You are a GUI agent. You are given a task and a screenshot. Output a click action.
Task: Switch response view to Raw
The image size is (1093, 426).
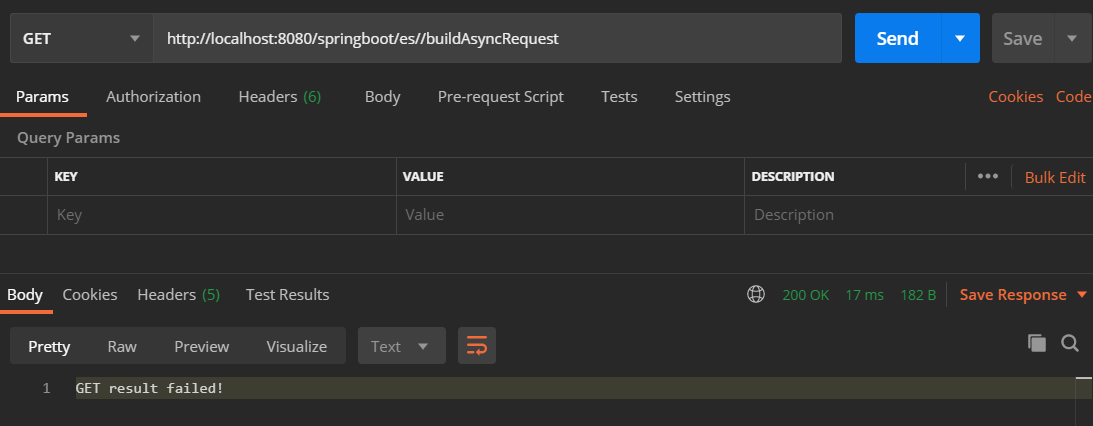[x=122, y=346]
